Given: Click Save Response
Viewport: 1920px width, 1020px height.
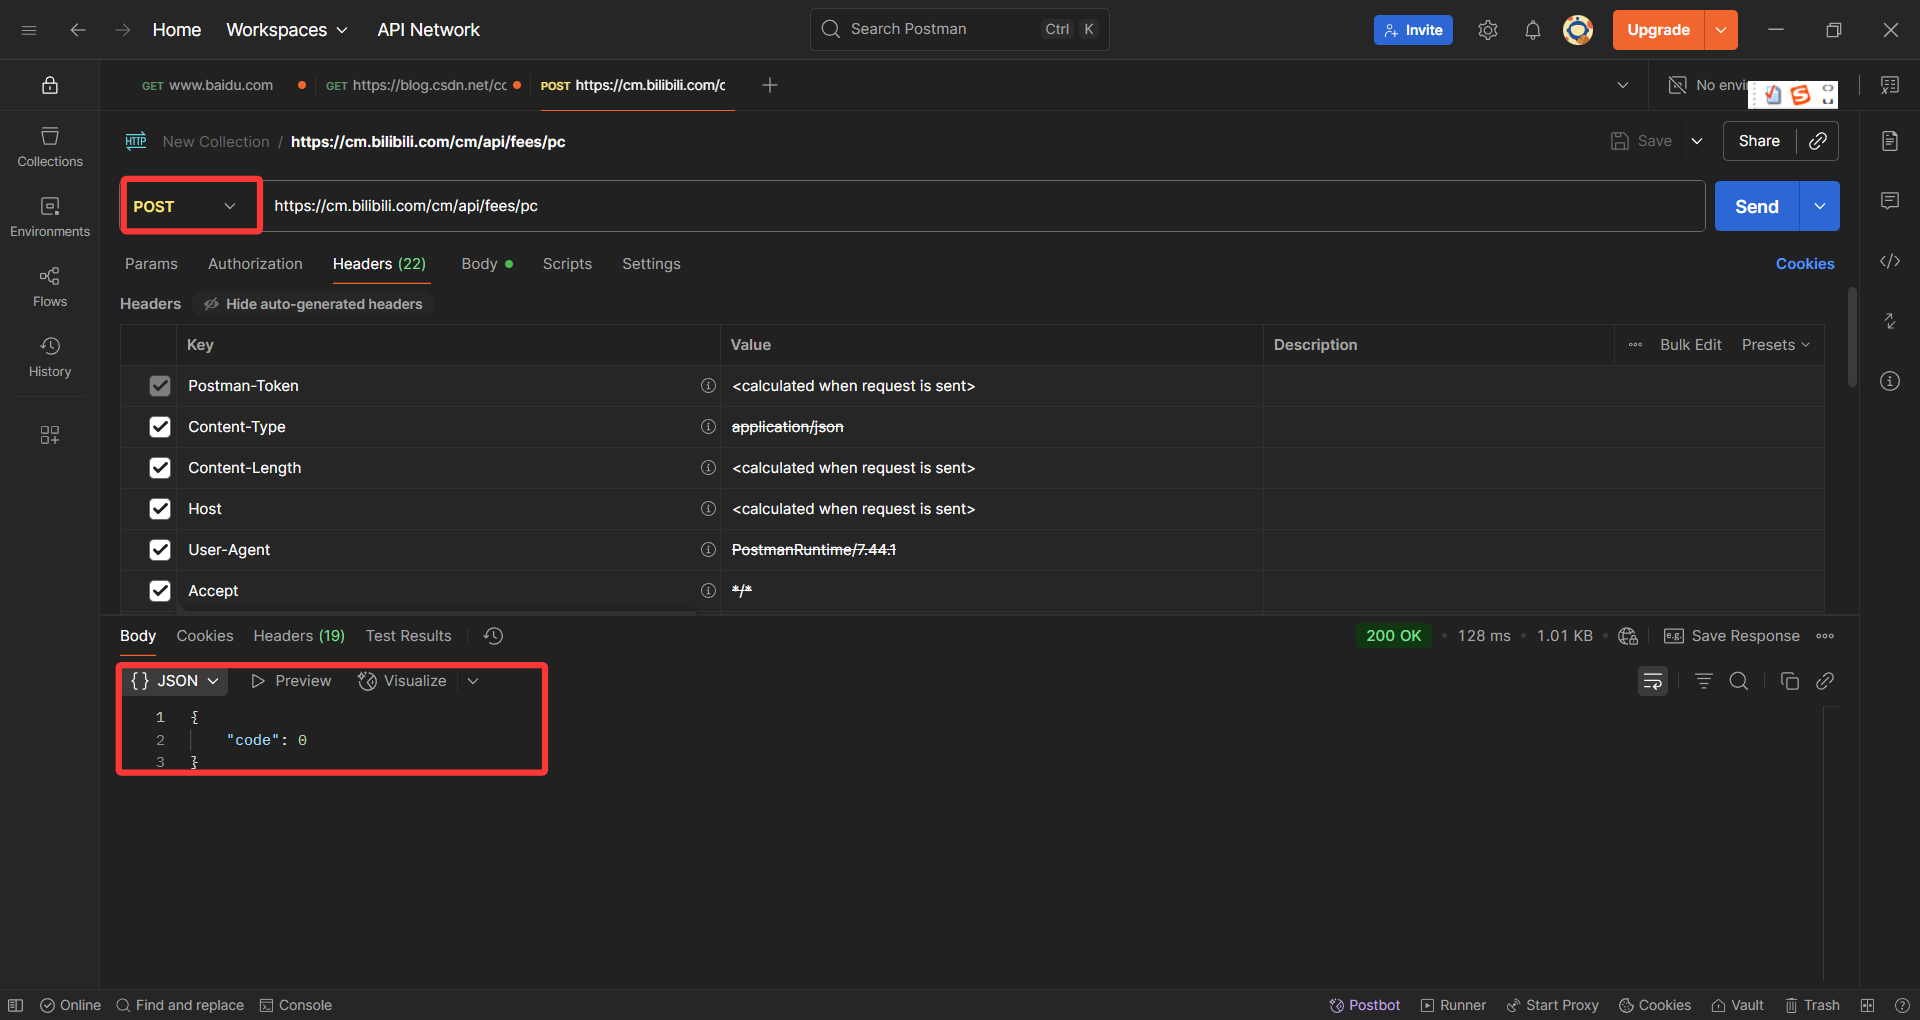Looking at the screenshot, I should click(x=1731, y=636).
